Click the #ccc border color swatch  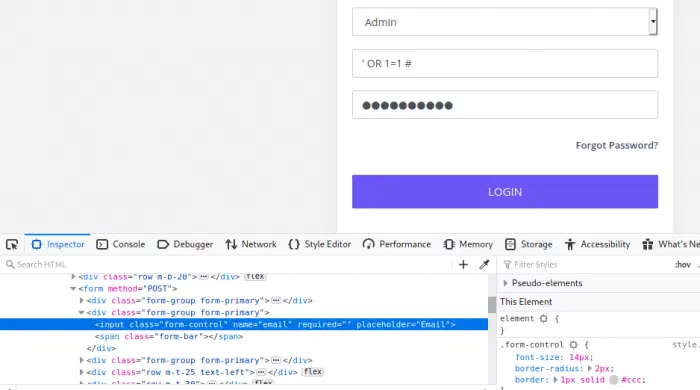pos(614,380)
